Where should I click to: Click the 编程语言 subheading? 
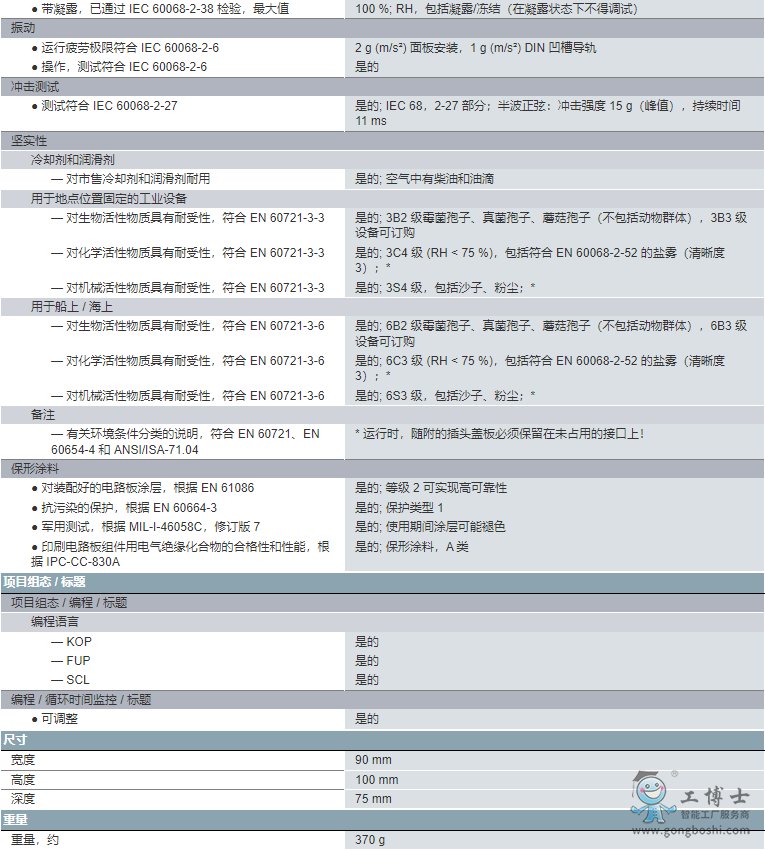click(x=382, y=622)
